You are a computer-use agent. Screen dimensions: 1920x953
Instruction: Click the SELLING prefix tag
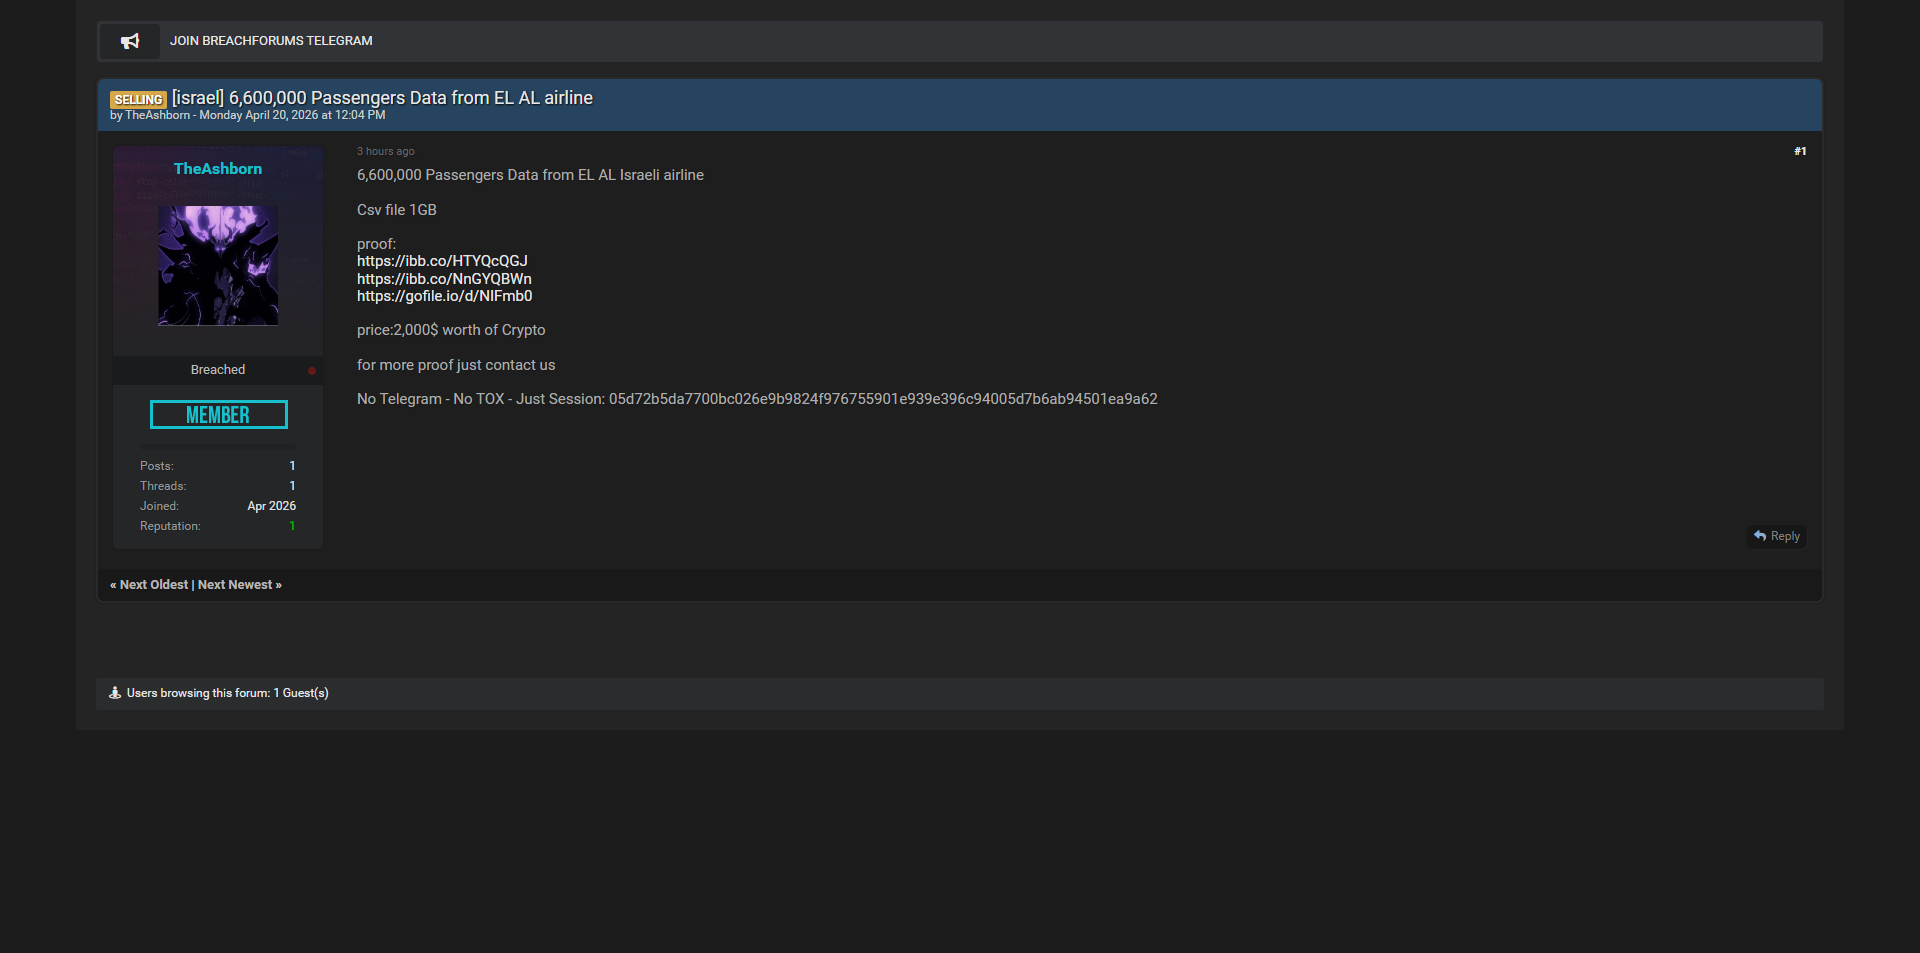click(x=138, y=99)
